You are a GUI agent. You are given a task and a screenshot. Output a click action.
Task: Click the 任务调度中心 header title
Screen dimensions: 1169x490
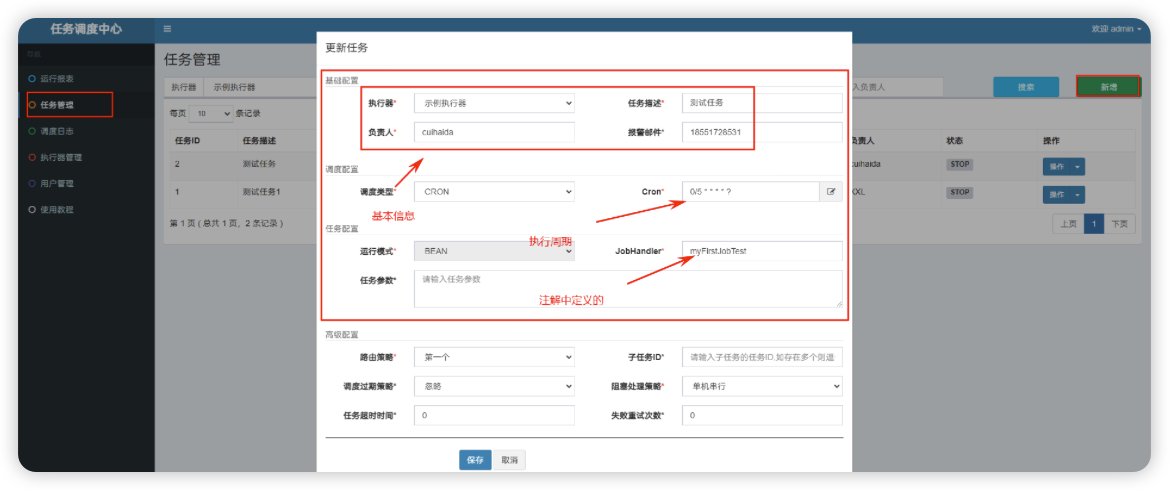click(x=86, y=29)
